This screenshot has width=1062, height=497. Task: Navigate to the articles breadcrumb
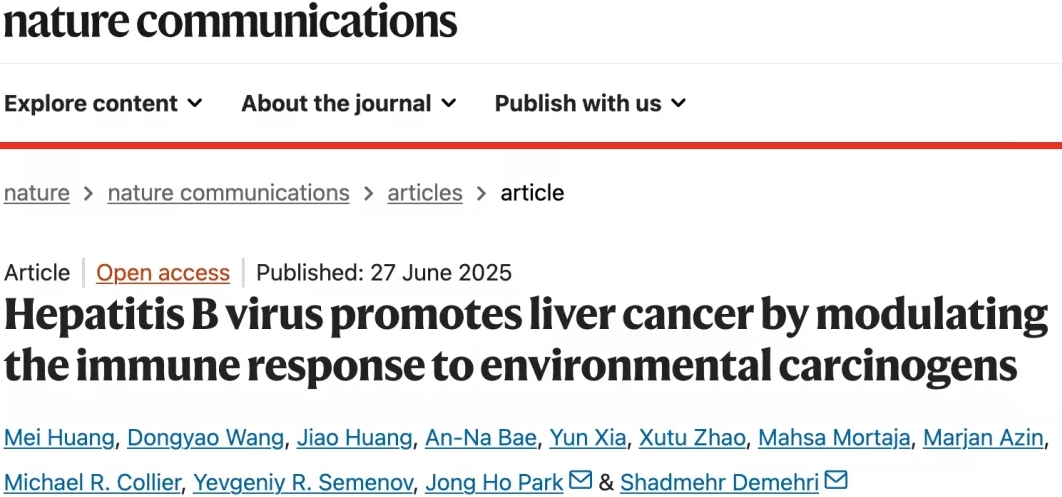point(425,193)
